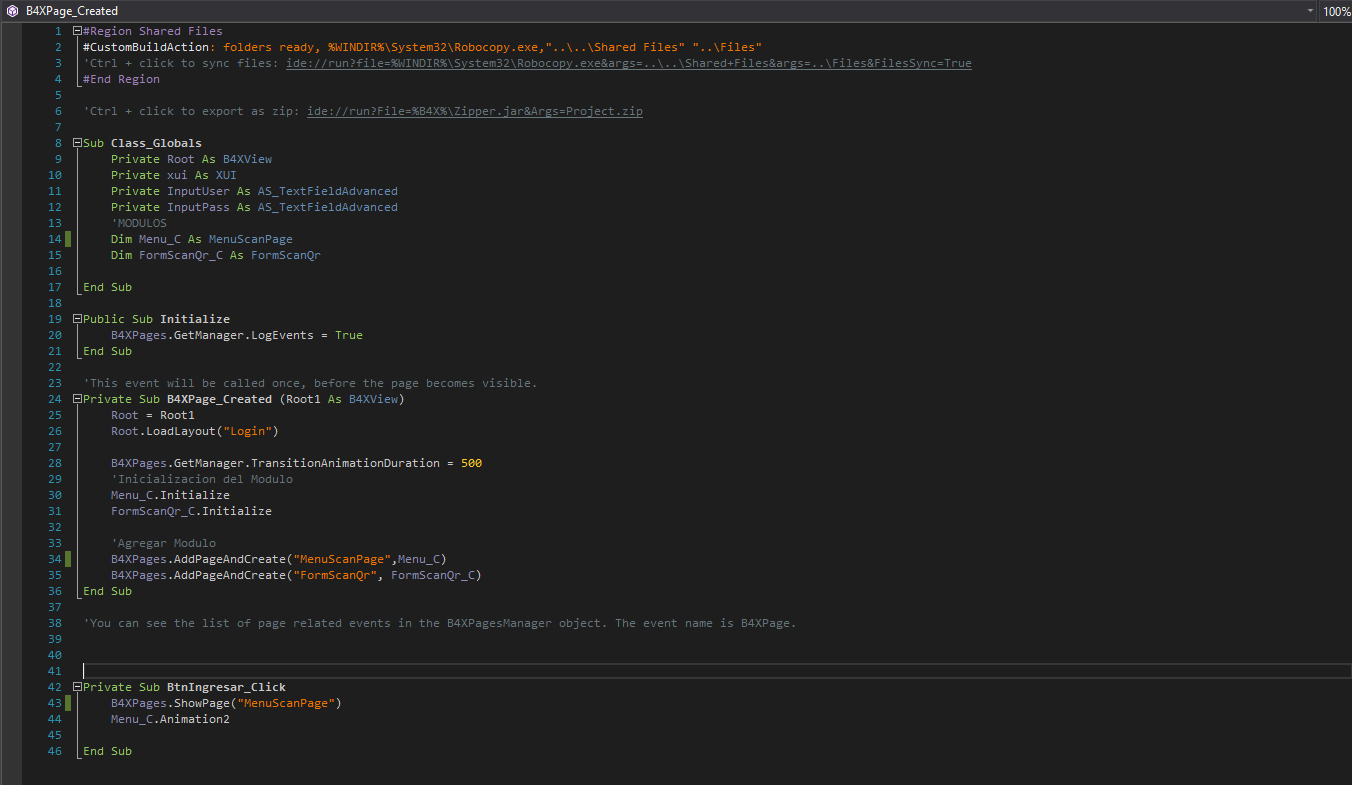
Task: Click the Menu_C.Animation2 statement
Action: click(170, 719)
